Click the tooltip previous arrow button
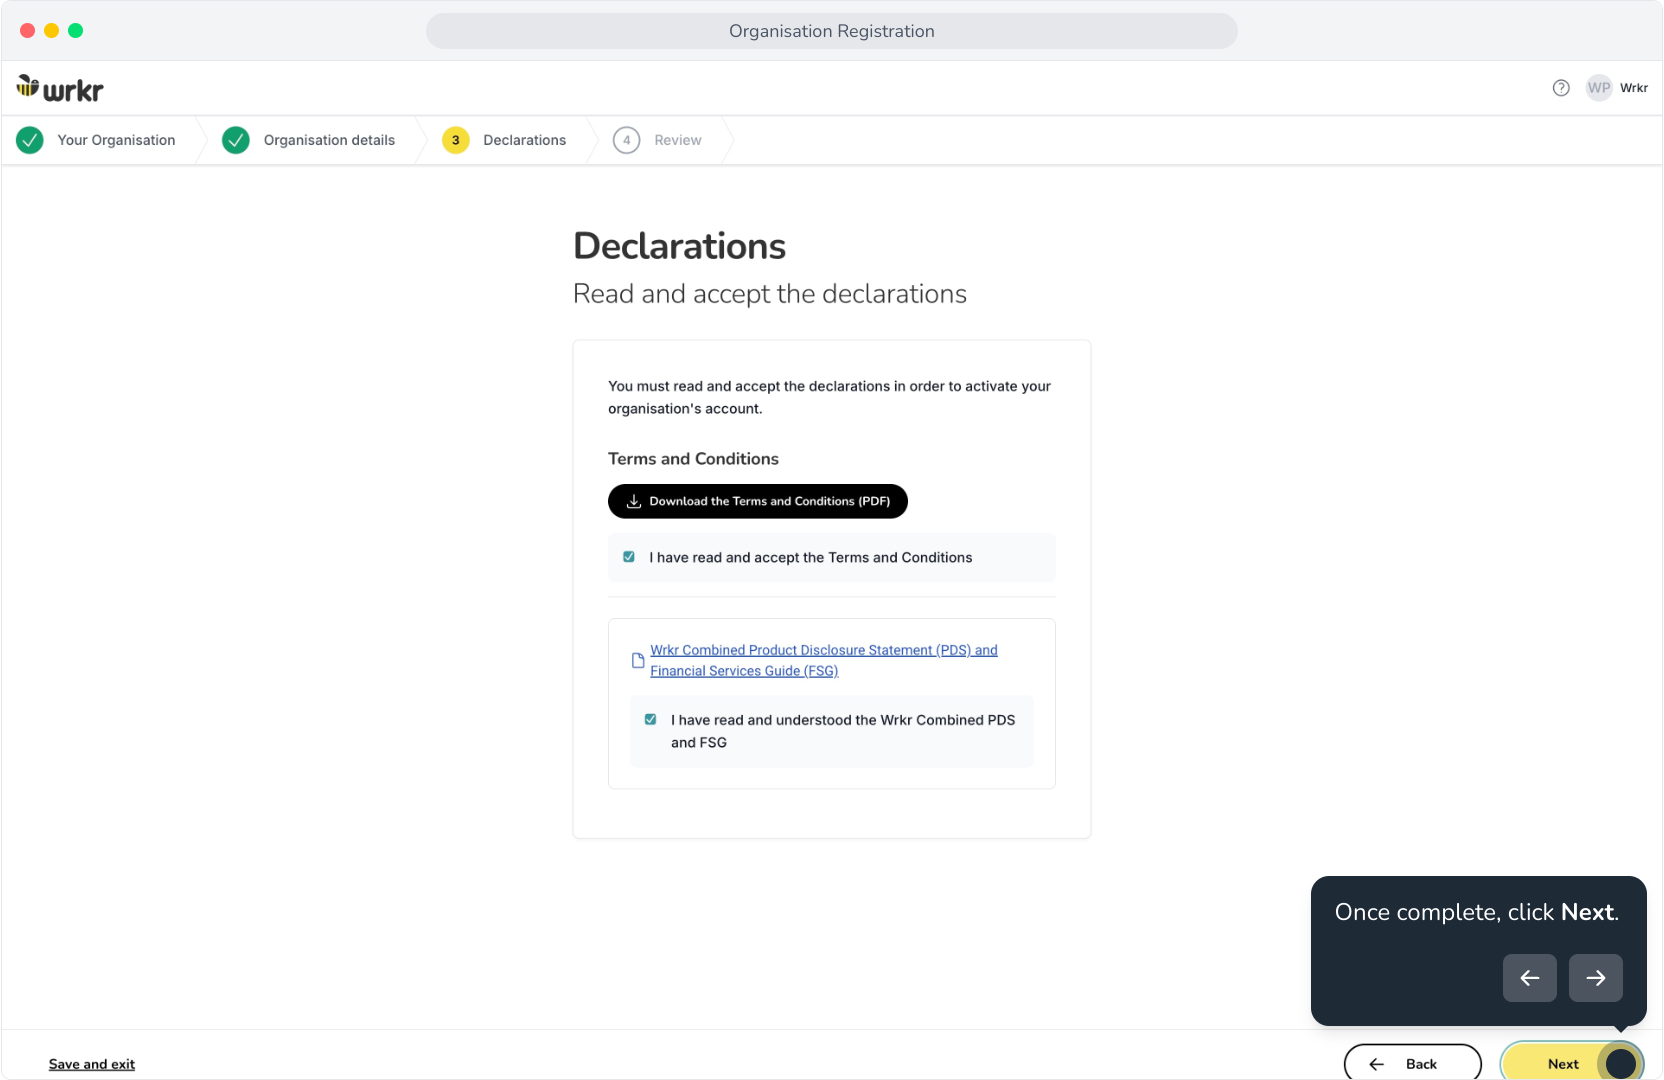The image size is (1664, 1080). [1529, 978]
